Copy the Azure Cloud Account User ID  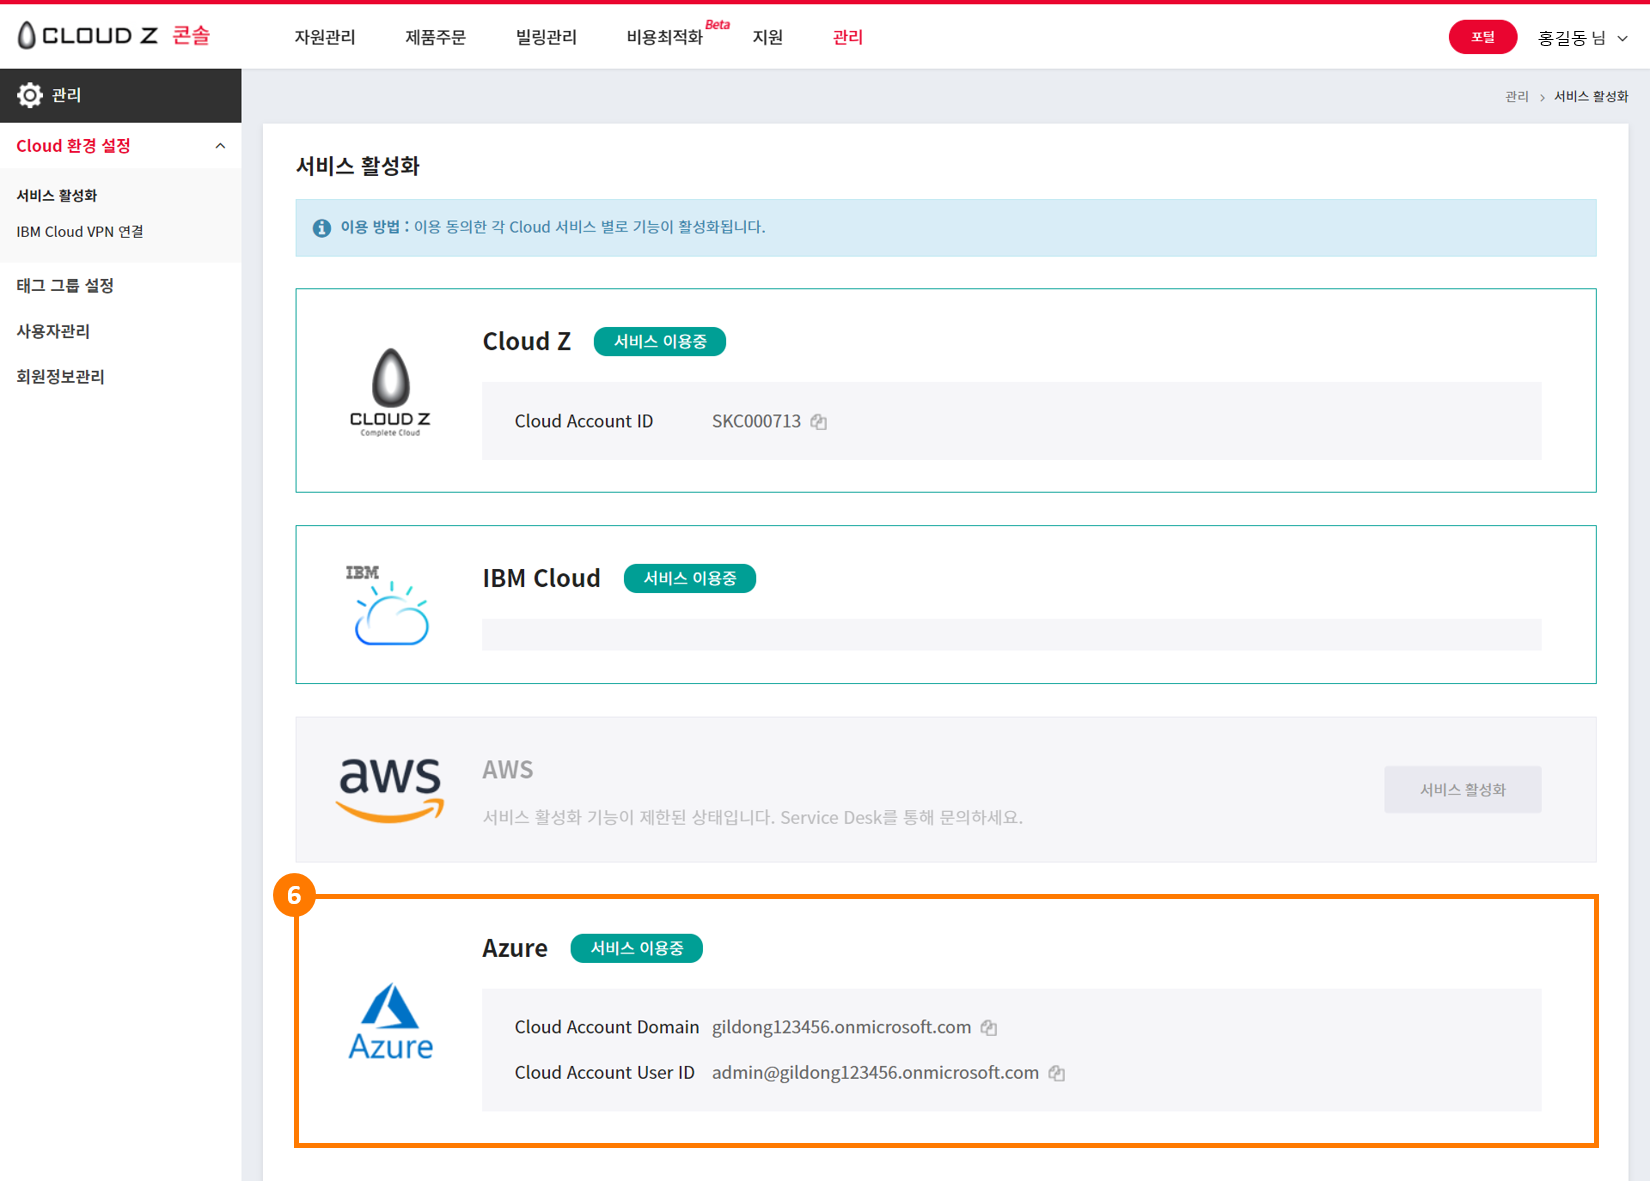coord(1057,1073)
